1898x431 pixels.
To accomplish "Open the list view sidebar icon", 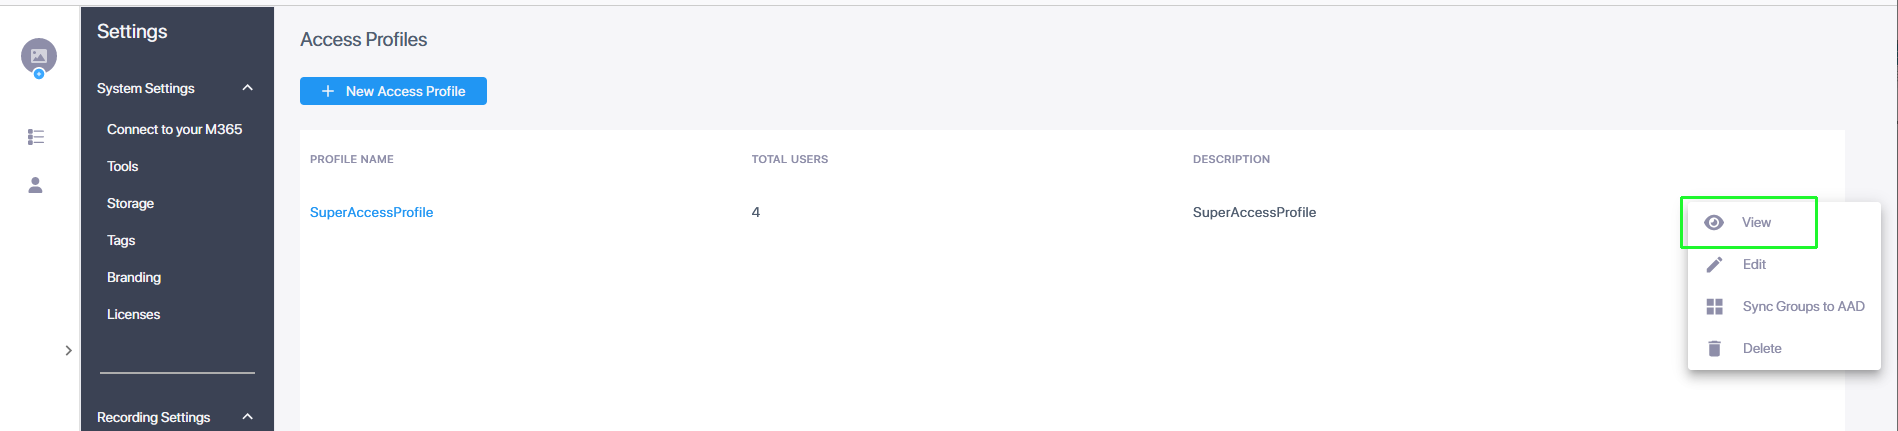I will tap(36, 137).
